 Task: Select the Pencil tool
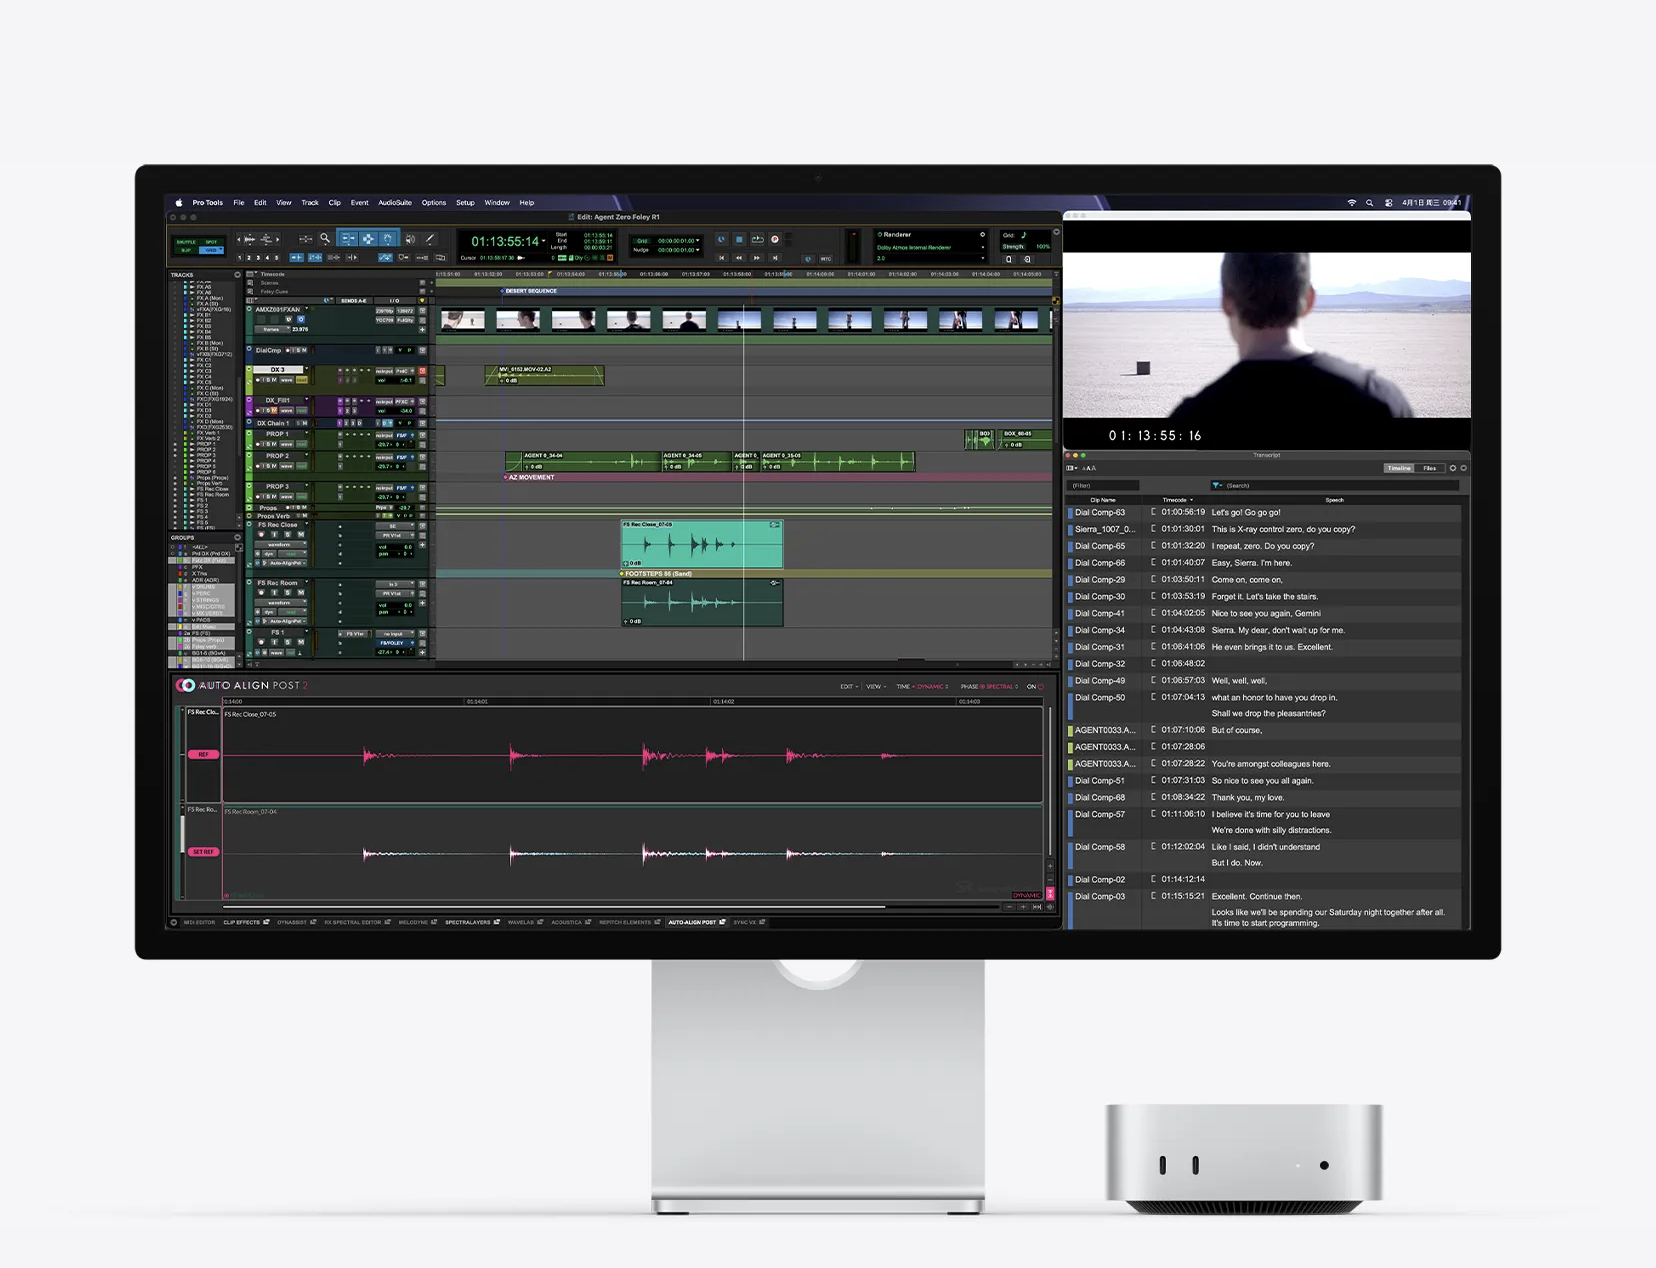click(x=430, y=239)
